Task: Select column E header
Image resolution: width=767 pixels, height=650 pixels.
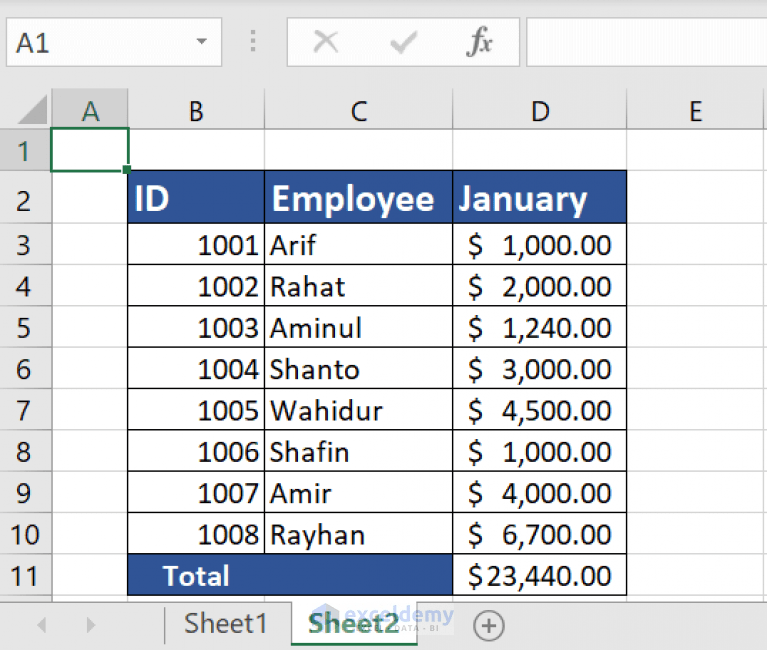Action: click(x=696, y=110)
